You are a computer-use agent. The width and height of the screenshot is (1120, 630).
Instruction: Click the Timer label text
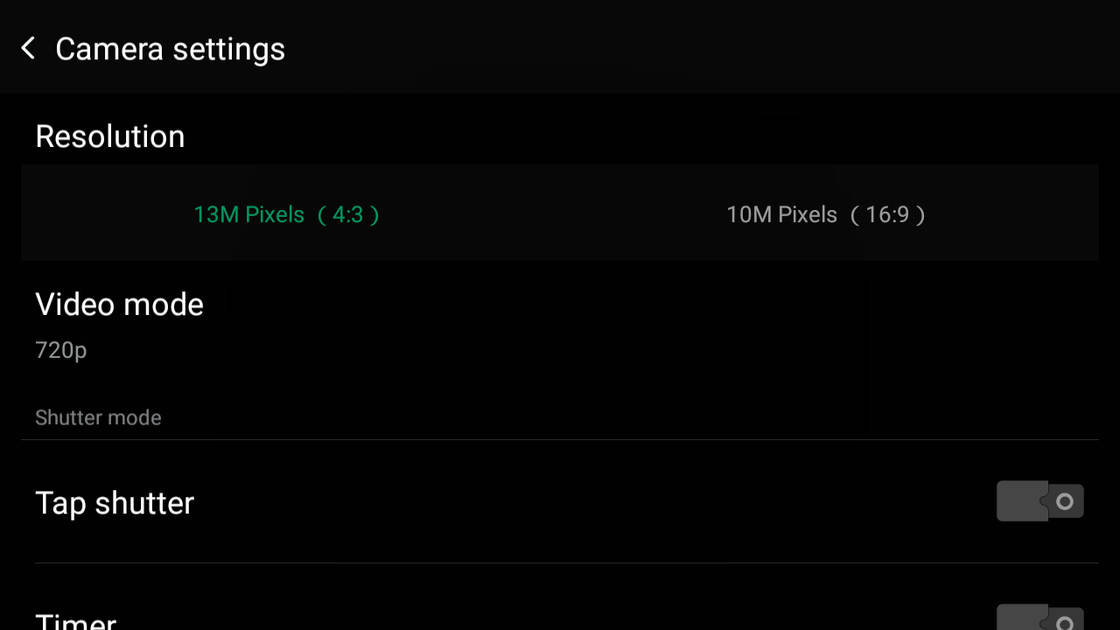click(76, 621)
